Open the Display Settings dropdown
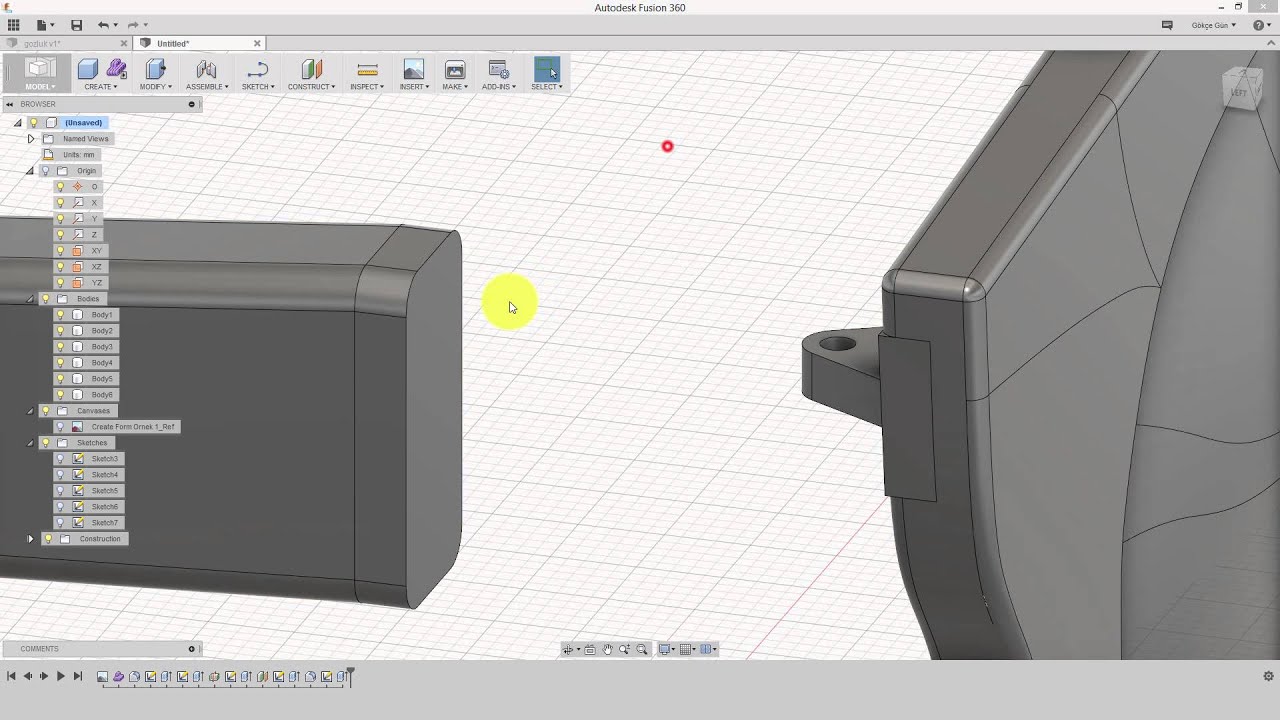The height and width of the screenshot is (720, 1280). [666, 649]
